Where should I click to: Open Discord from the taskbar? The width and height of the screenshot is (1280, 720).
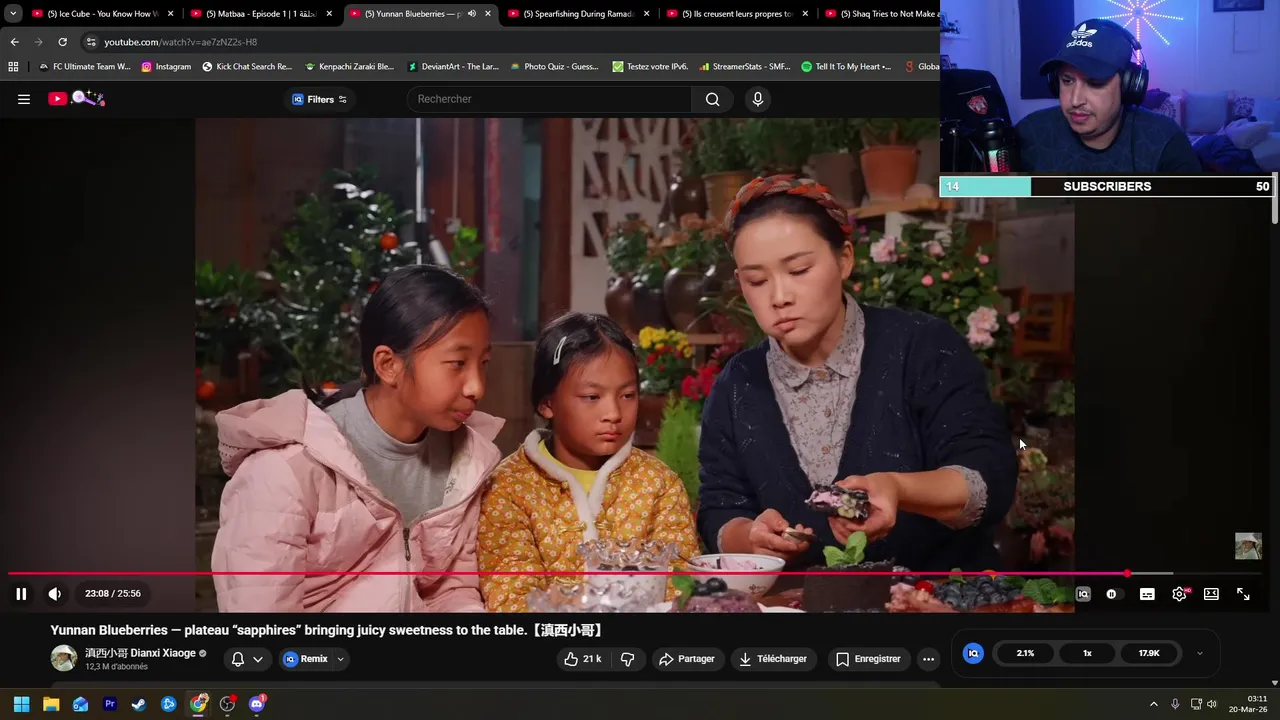tap(257, 704)
